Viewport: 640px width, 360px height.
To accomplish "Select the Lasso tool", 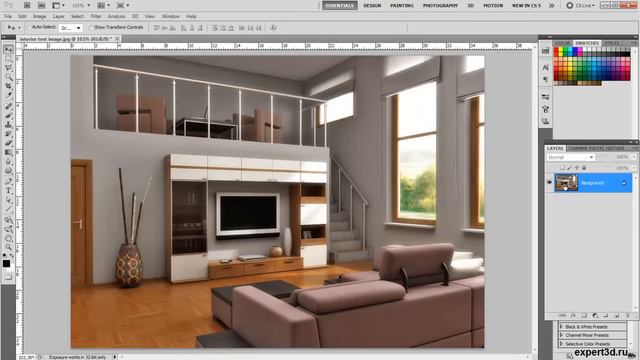I will click(x=8, y=68).
